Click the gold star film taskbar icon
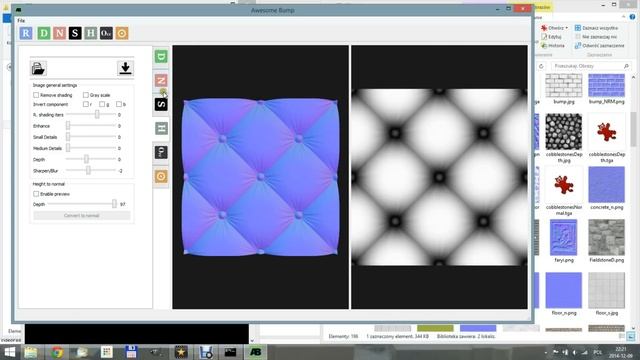The width and height of the screenshot is (640, 360). tap(181, 352)
